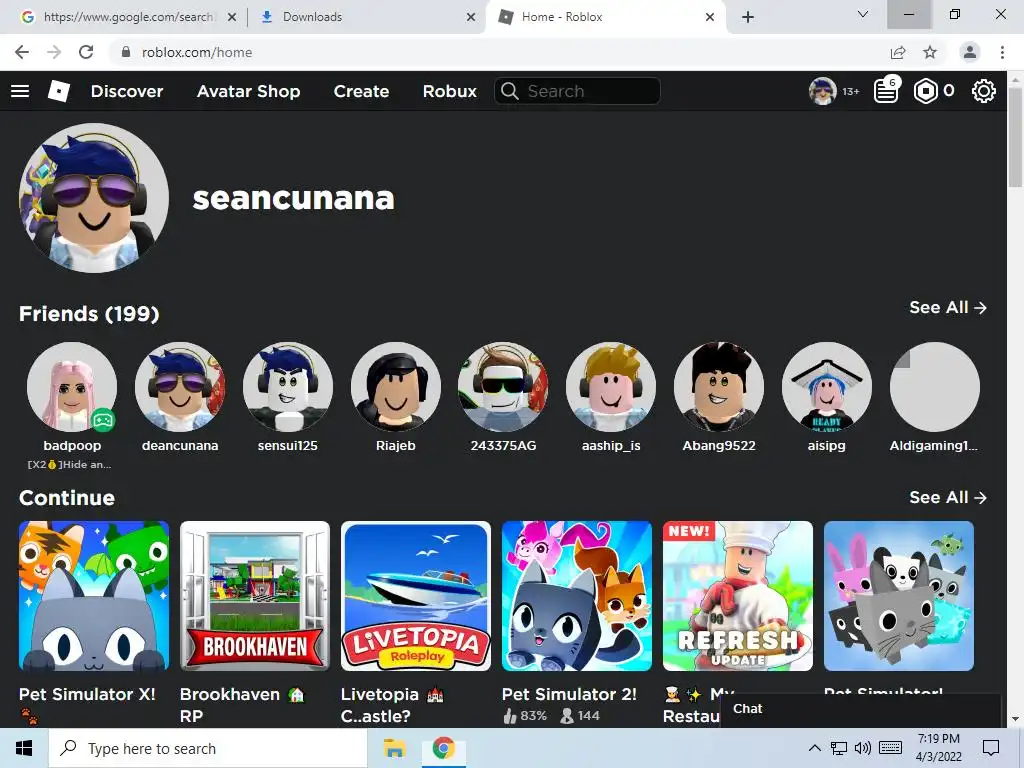1024x768 pixels.
Task: Click the network icon in system tray
Action: click(x=839, y=748)
